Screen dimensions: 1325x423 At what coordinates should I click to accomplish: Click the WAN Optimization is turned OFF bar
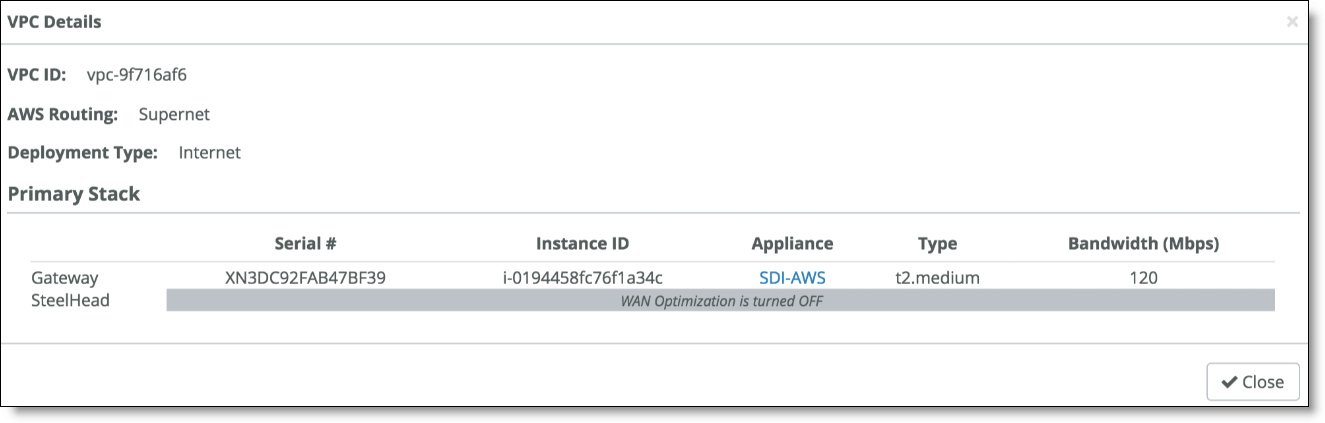coord(721,300)
